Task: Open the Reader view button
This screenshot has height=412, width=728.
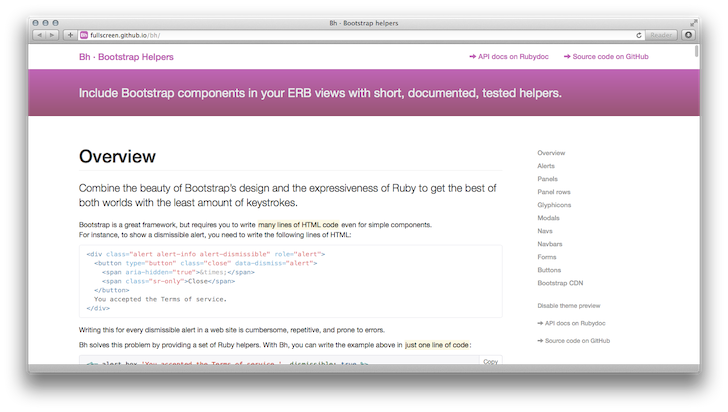Action: click(661, 35)
